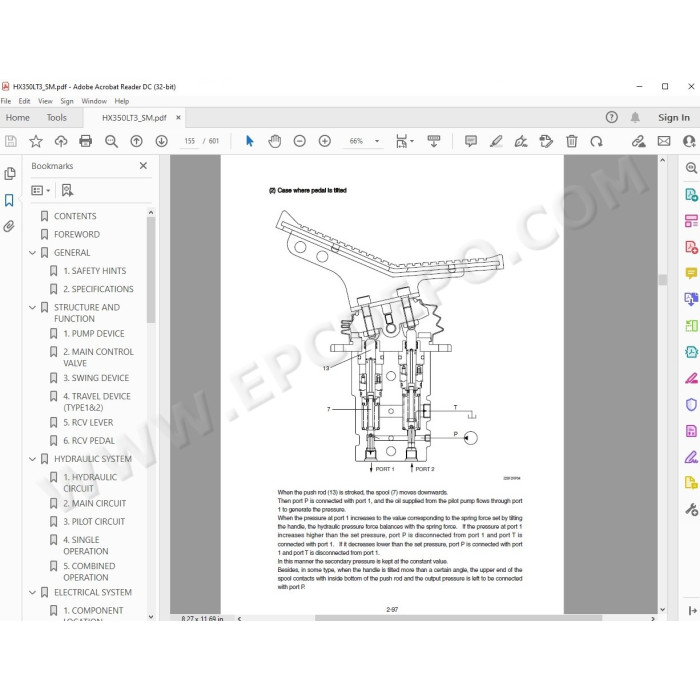Collapse ELECTRICAL SYSTEM bookmark group
Viewport: 700px width, 700px height.
point(32,592)
